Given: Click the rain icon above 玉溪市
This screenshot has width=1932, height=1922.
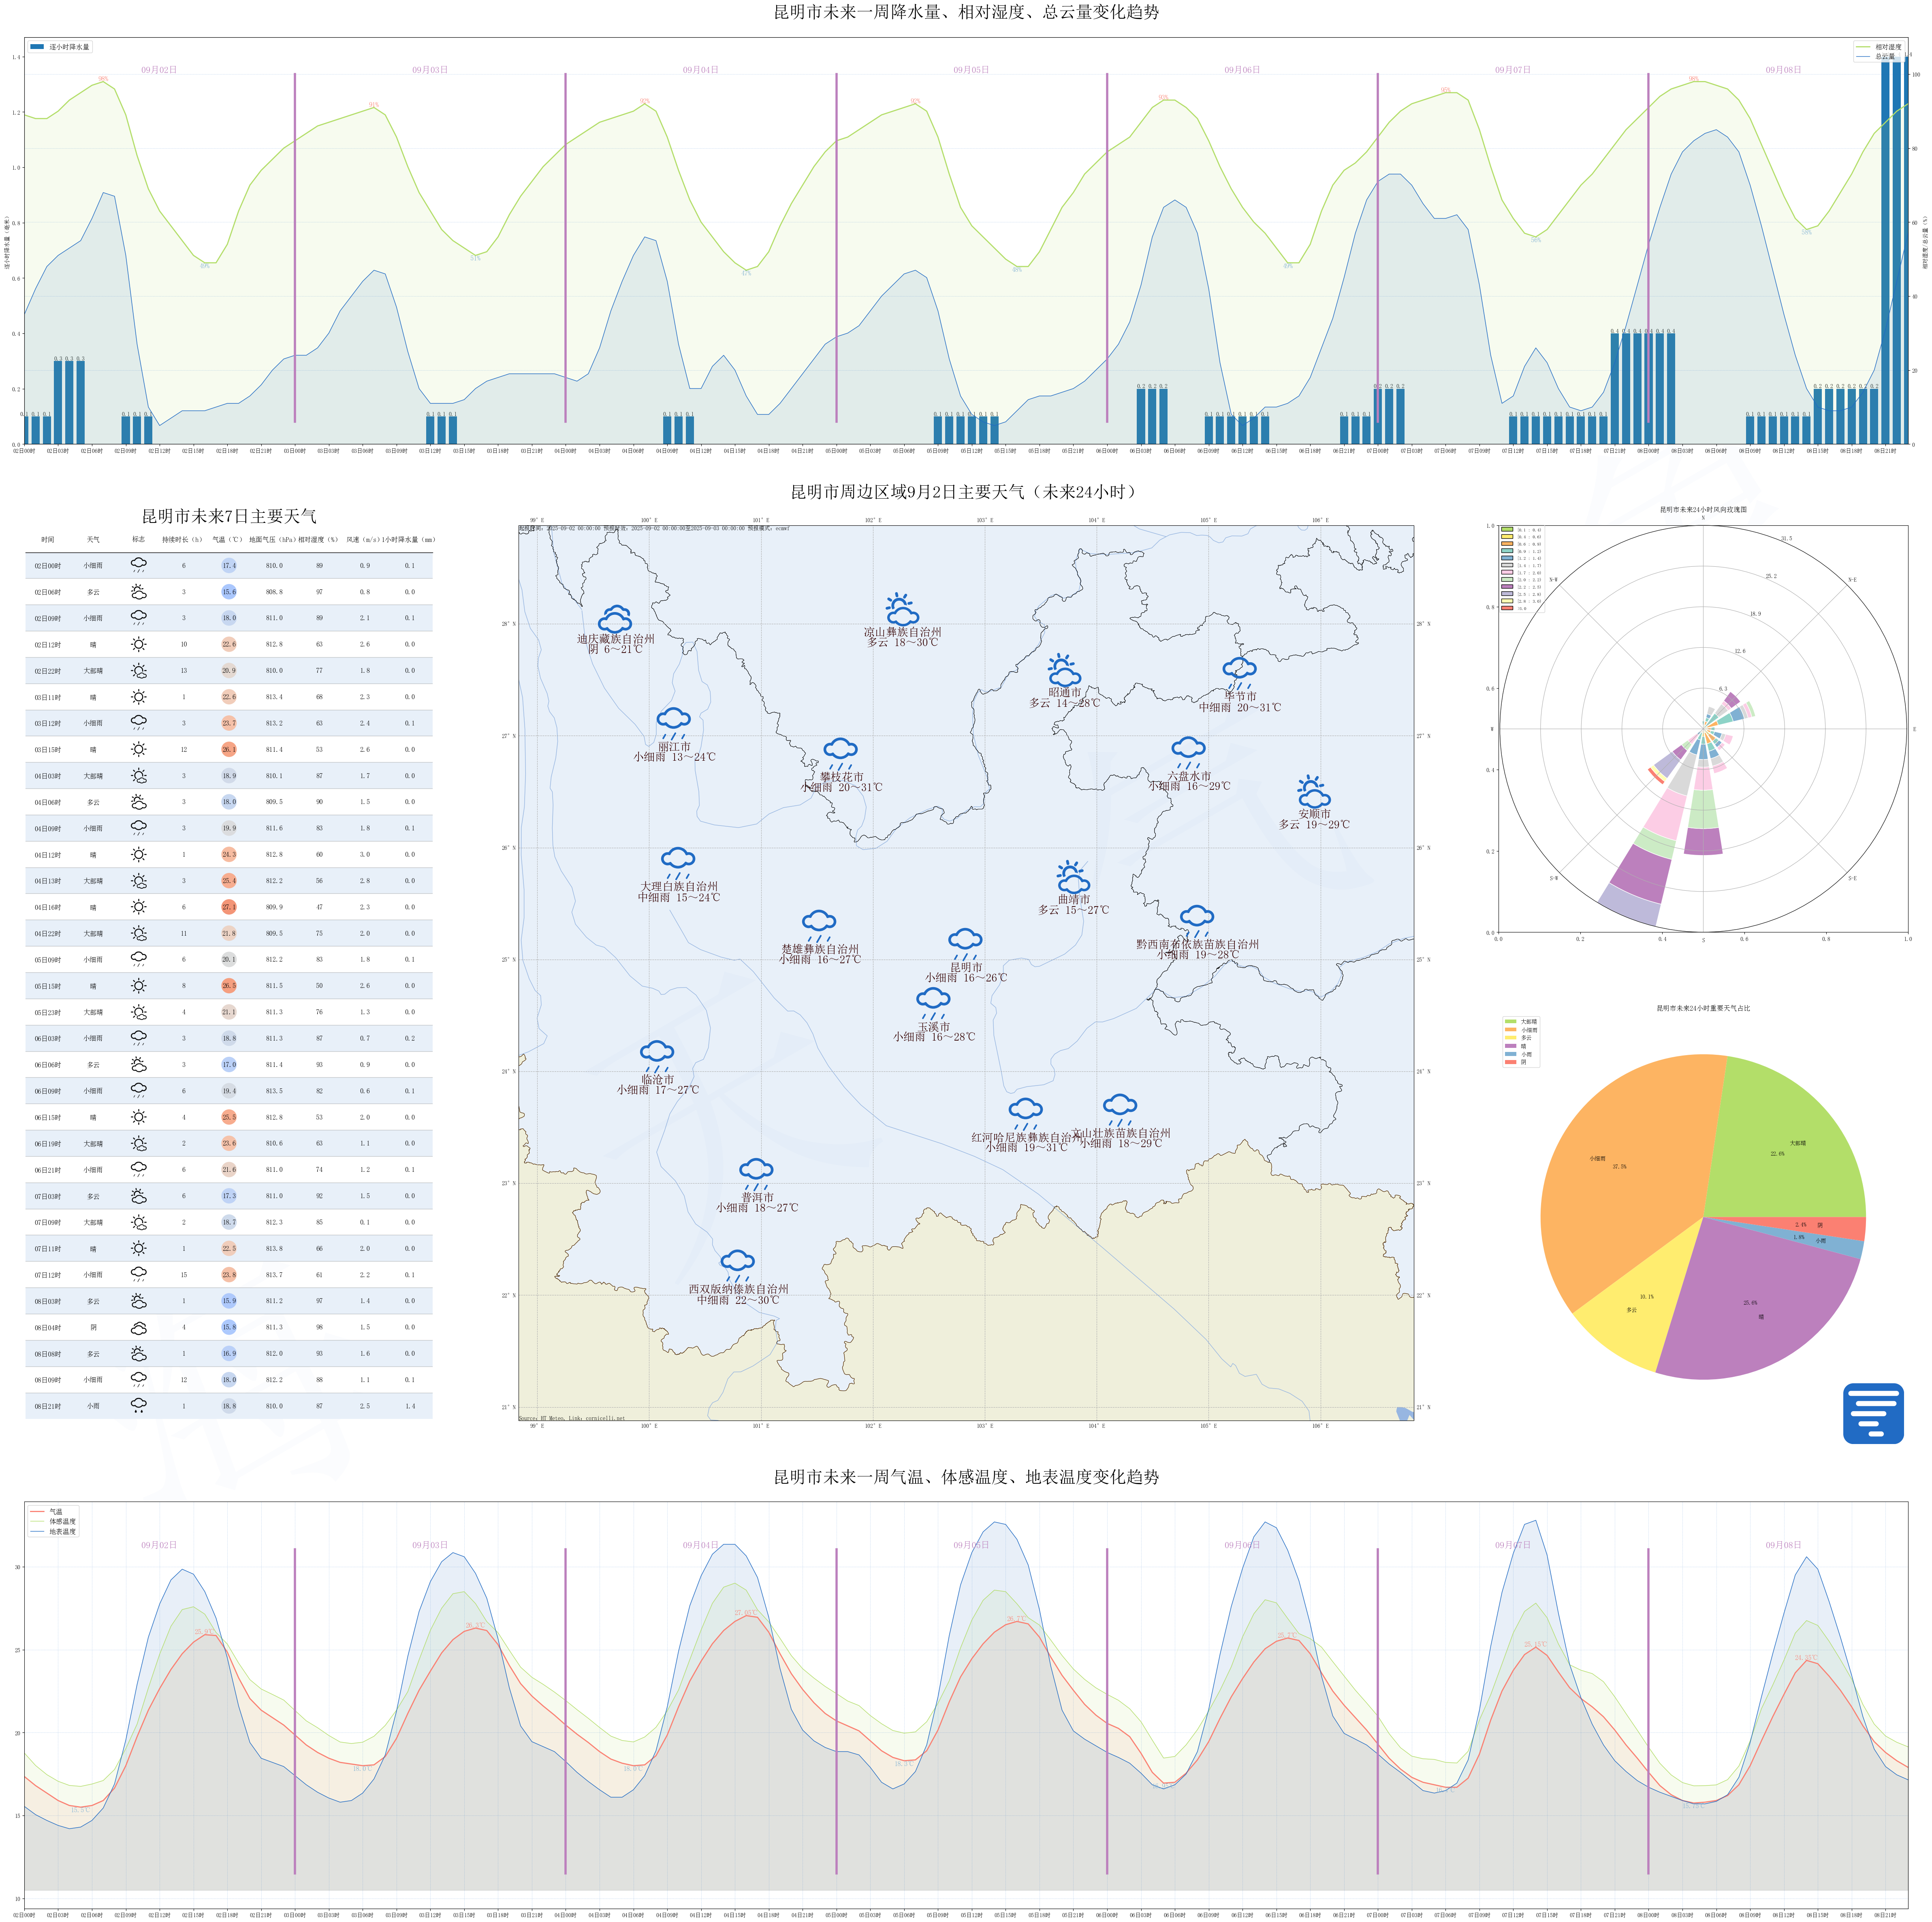Looking at the screenshot, I should click(x=933, y=1004).
